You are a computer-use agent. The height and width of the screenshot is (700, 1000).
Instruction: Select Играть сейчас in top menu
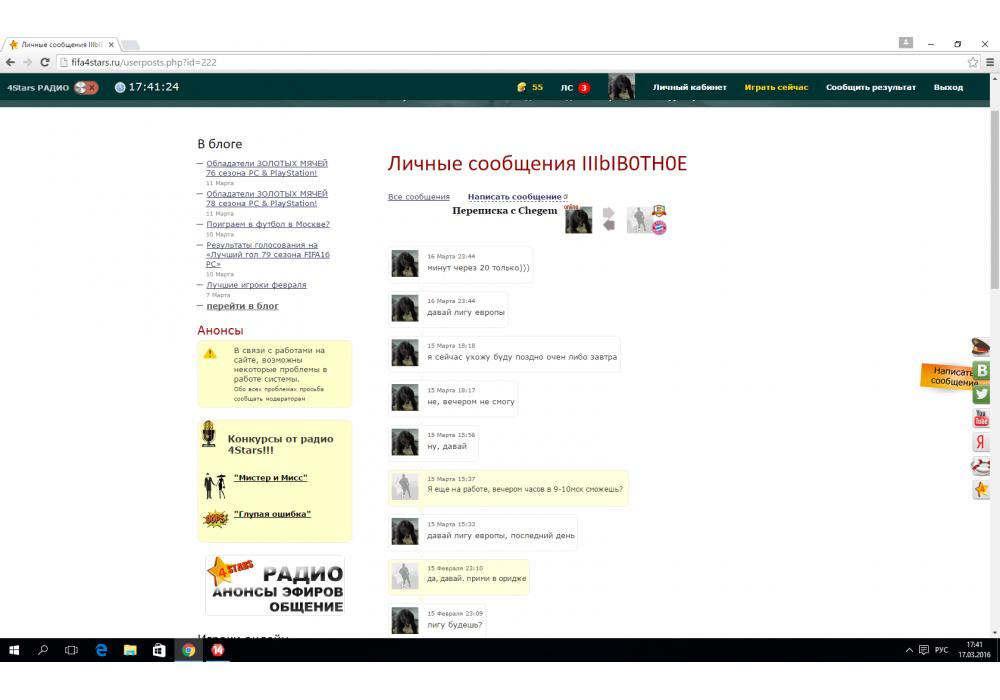click(776, 87)
